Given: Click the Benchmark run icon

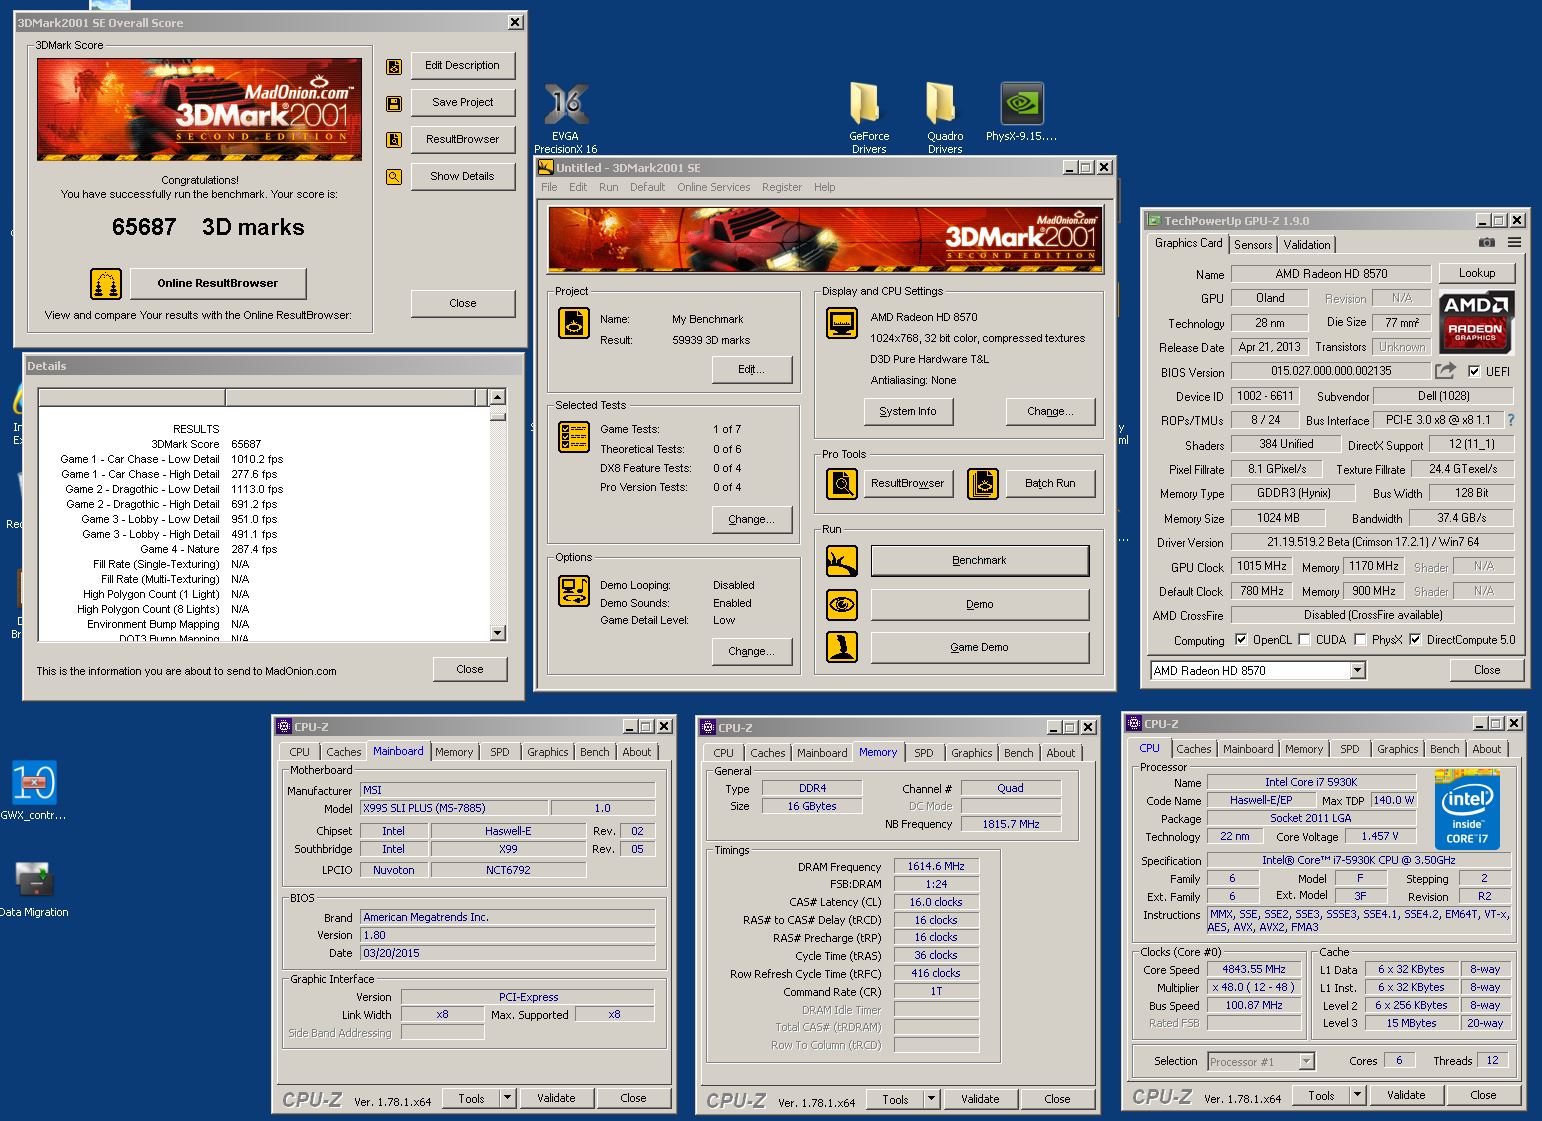Looking at the screenshot, I should (842, 561).
